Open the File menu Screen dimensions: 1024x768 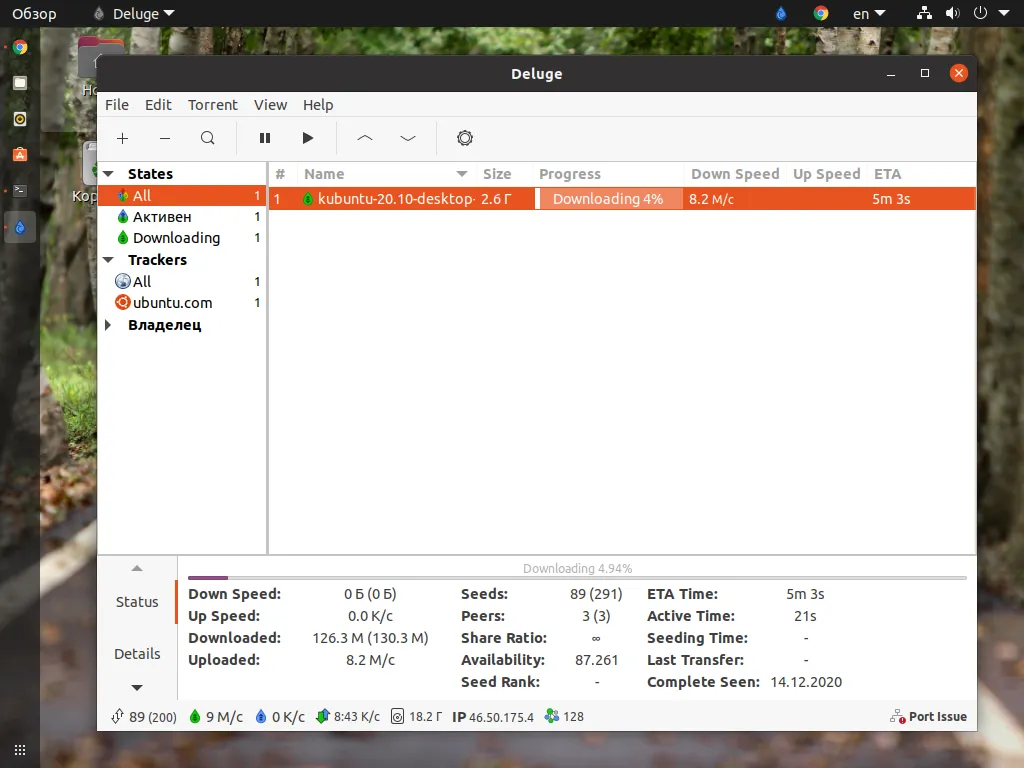117,104
